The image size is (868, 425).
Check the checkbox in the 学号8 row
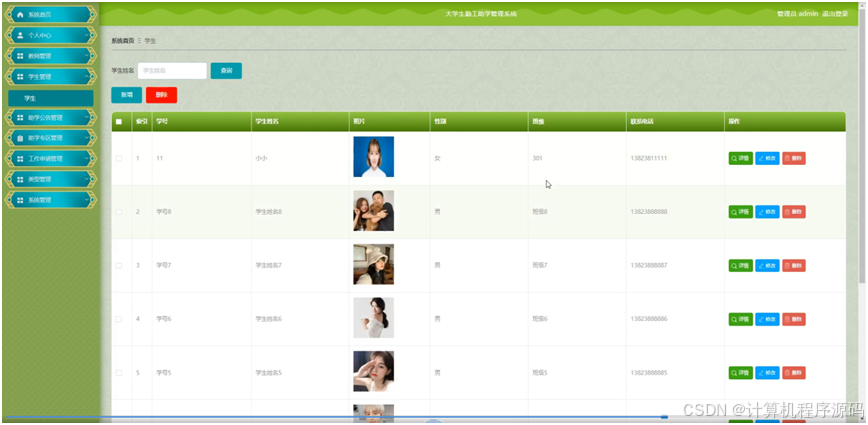click(118, 212)
